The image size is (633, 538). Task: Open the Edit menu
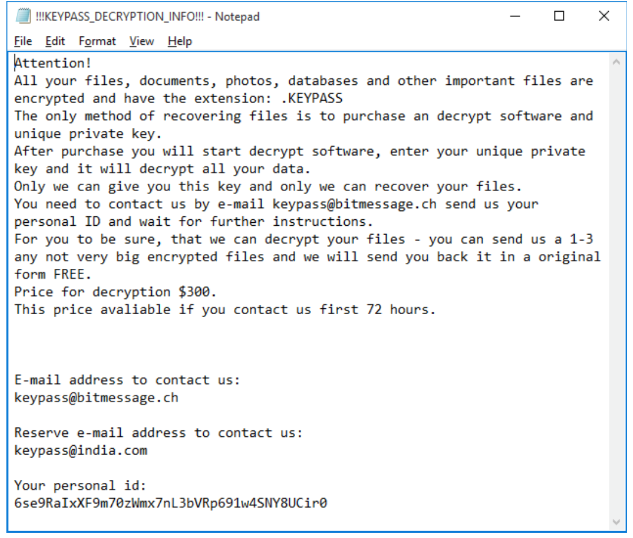pos(53,41)
